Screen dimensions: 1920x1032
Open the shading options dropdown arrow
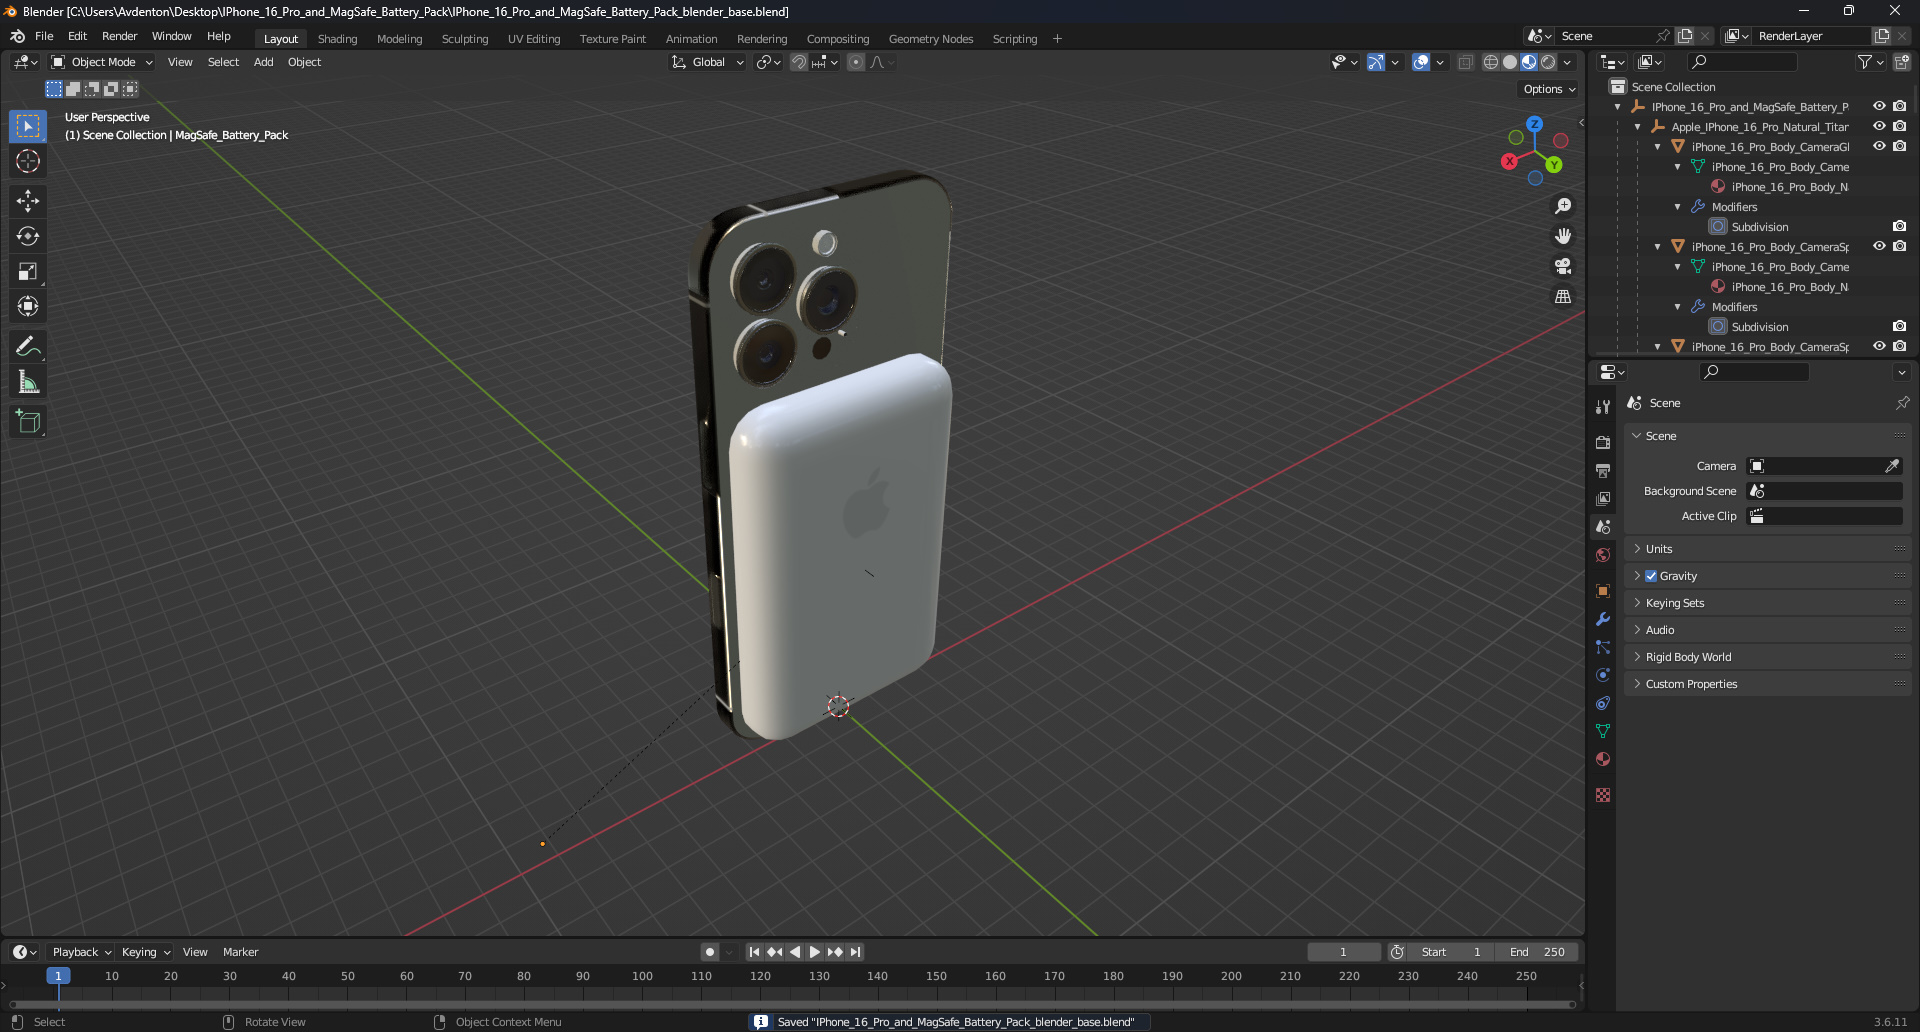coord(1567,62)
